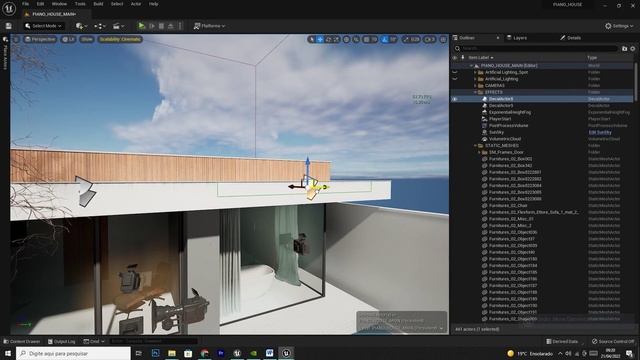The width and height of the screenshot is (640, 360).
Task: Click the Outliner search field
Action: click(x=537, y=49)
